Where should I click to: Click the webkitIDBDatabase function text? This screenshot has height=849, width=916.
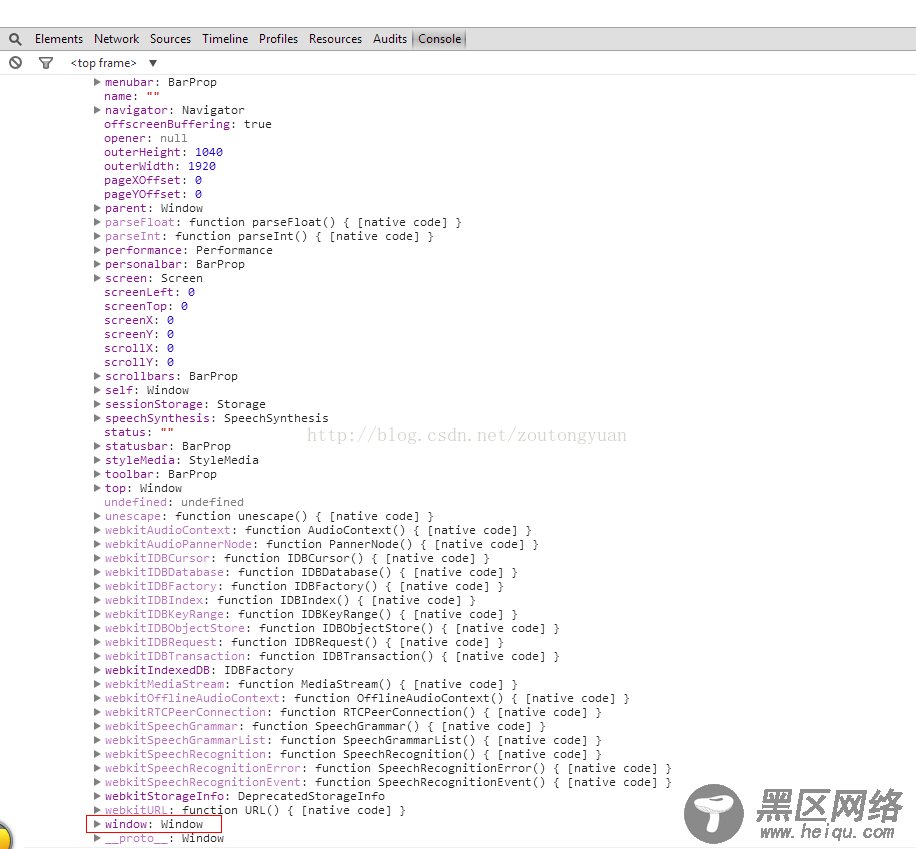pyautogui.click(x=311, y=572)
